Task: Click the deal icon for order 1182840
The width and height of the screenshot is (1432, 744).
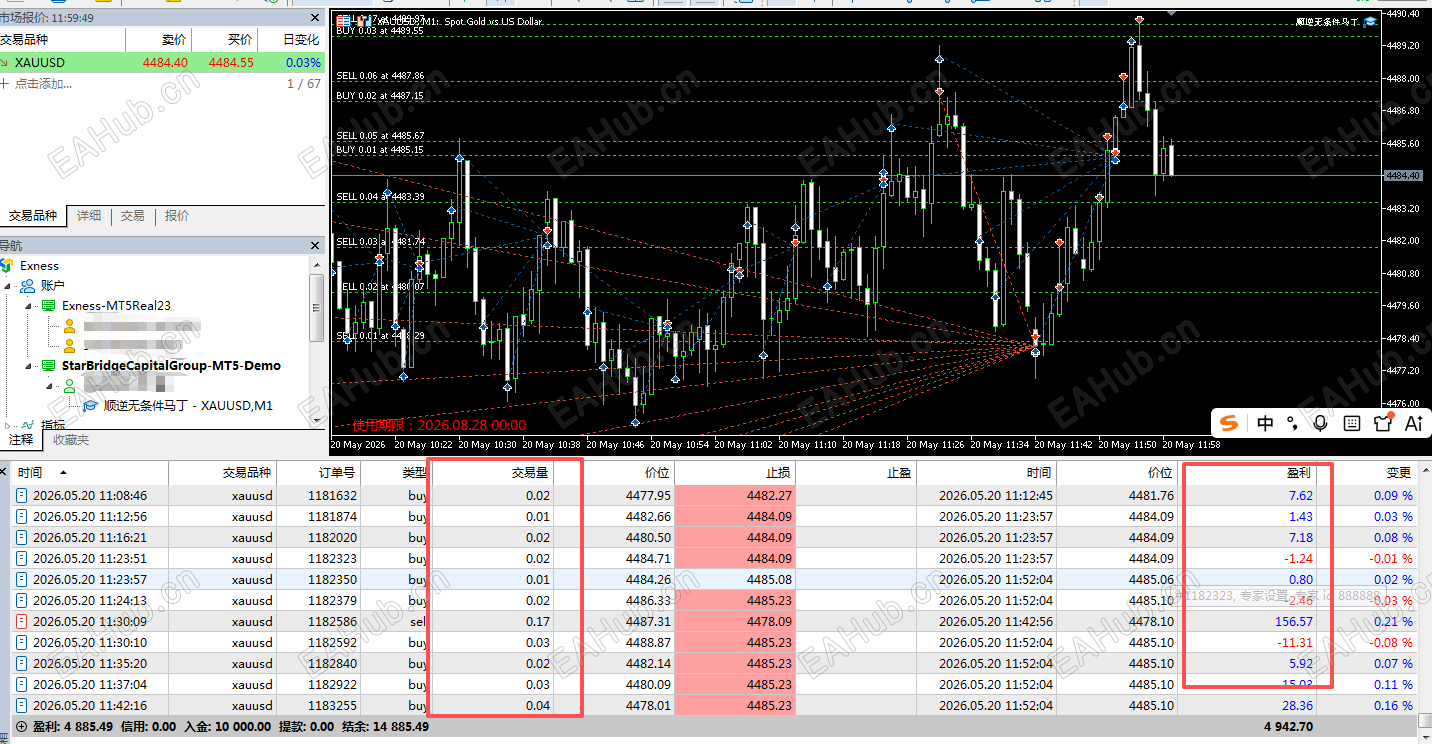Action: pyautogui.click(x=22, y=663)
